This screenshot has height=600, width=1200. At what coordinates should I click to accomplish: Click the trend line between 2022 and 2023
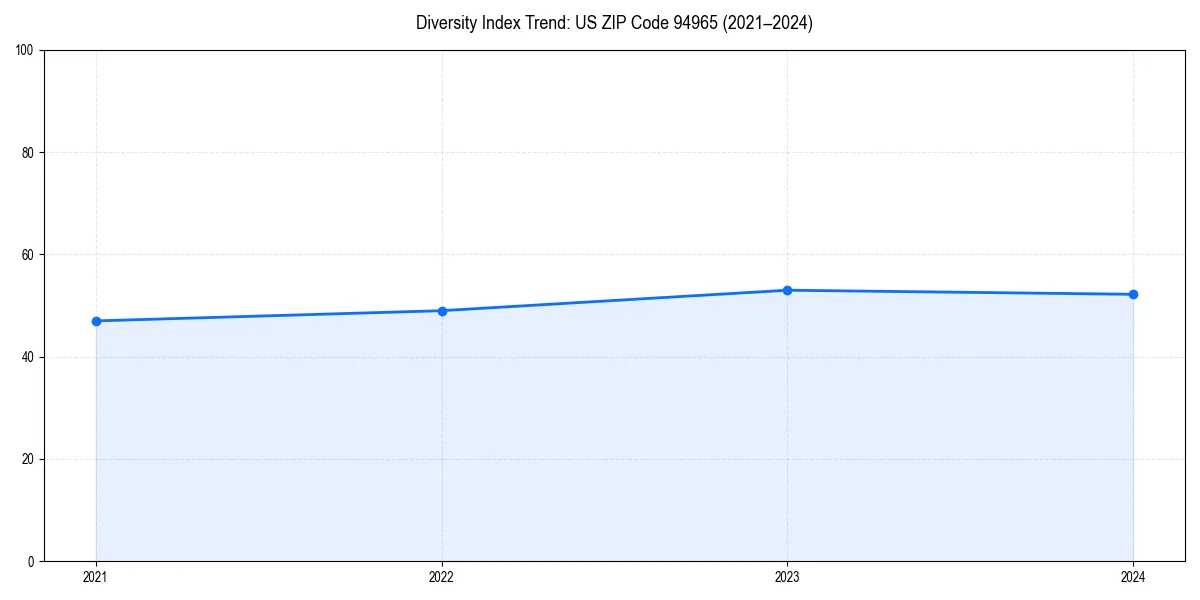[x=614, y=300]
